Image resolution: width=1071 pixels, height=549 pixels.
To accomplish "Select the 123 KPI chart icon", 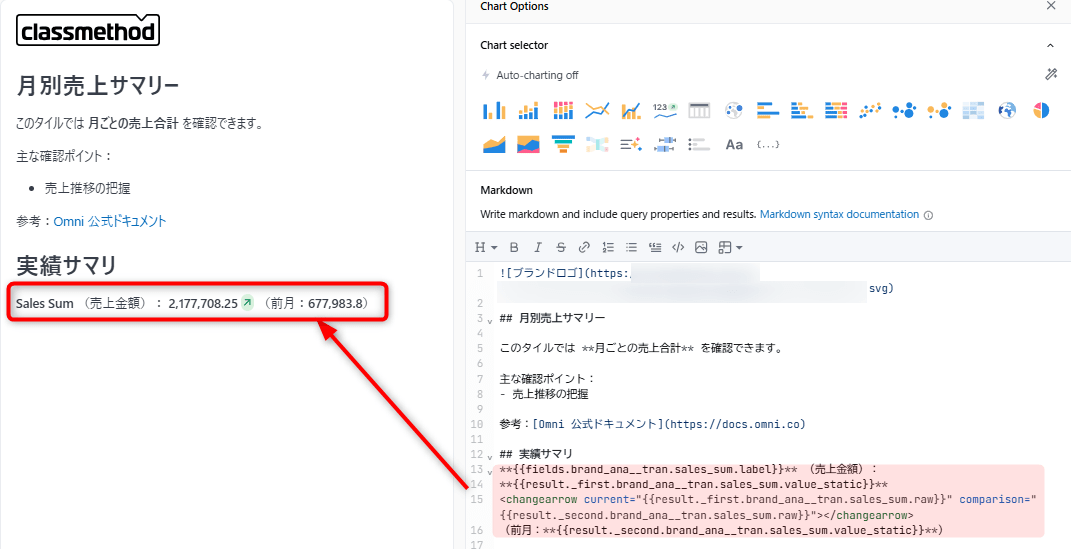I will (665, 110).
